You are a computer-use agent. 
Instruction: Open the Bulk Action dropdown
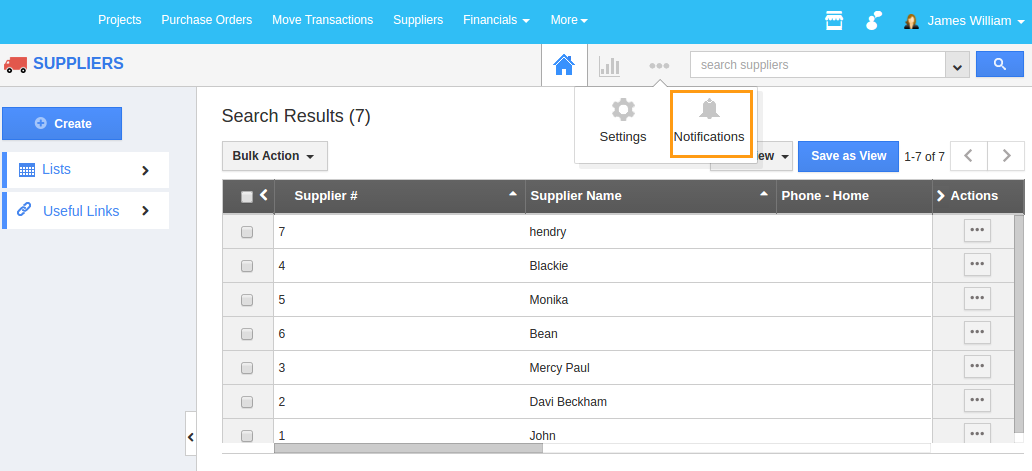click(274, 156)
